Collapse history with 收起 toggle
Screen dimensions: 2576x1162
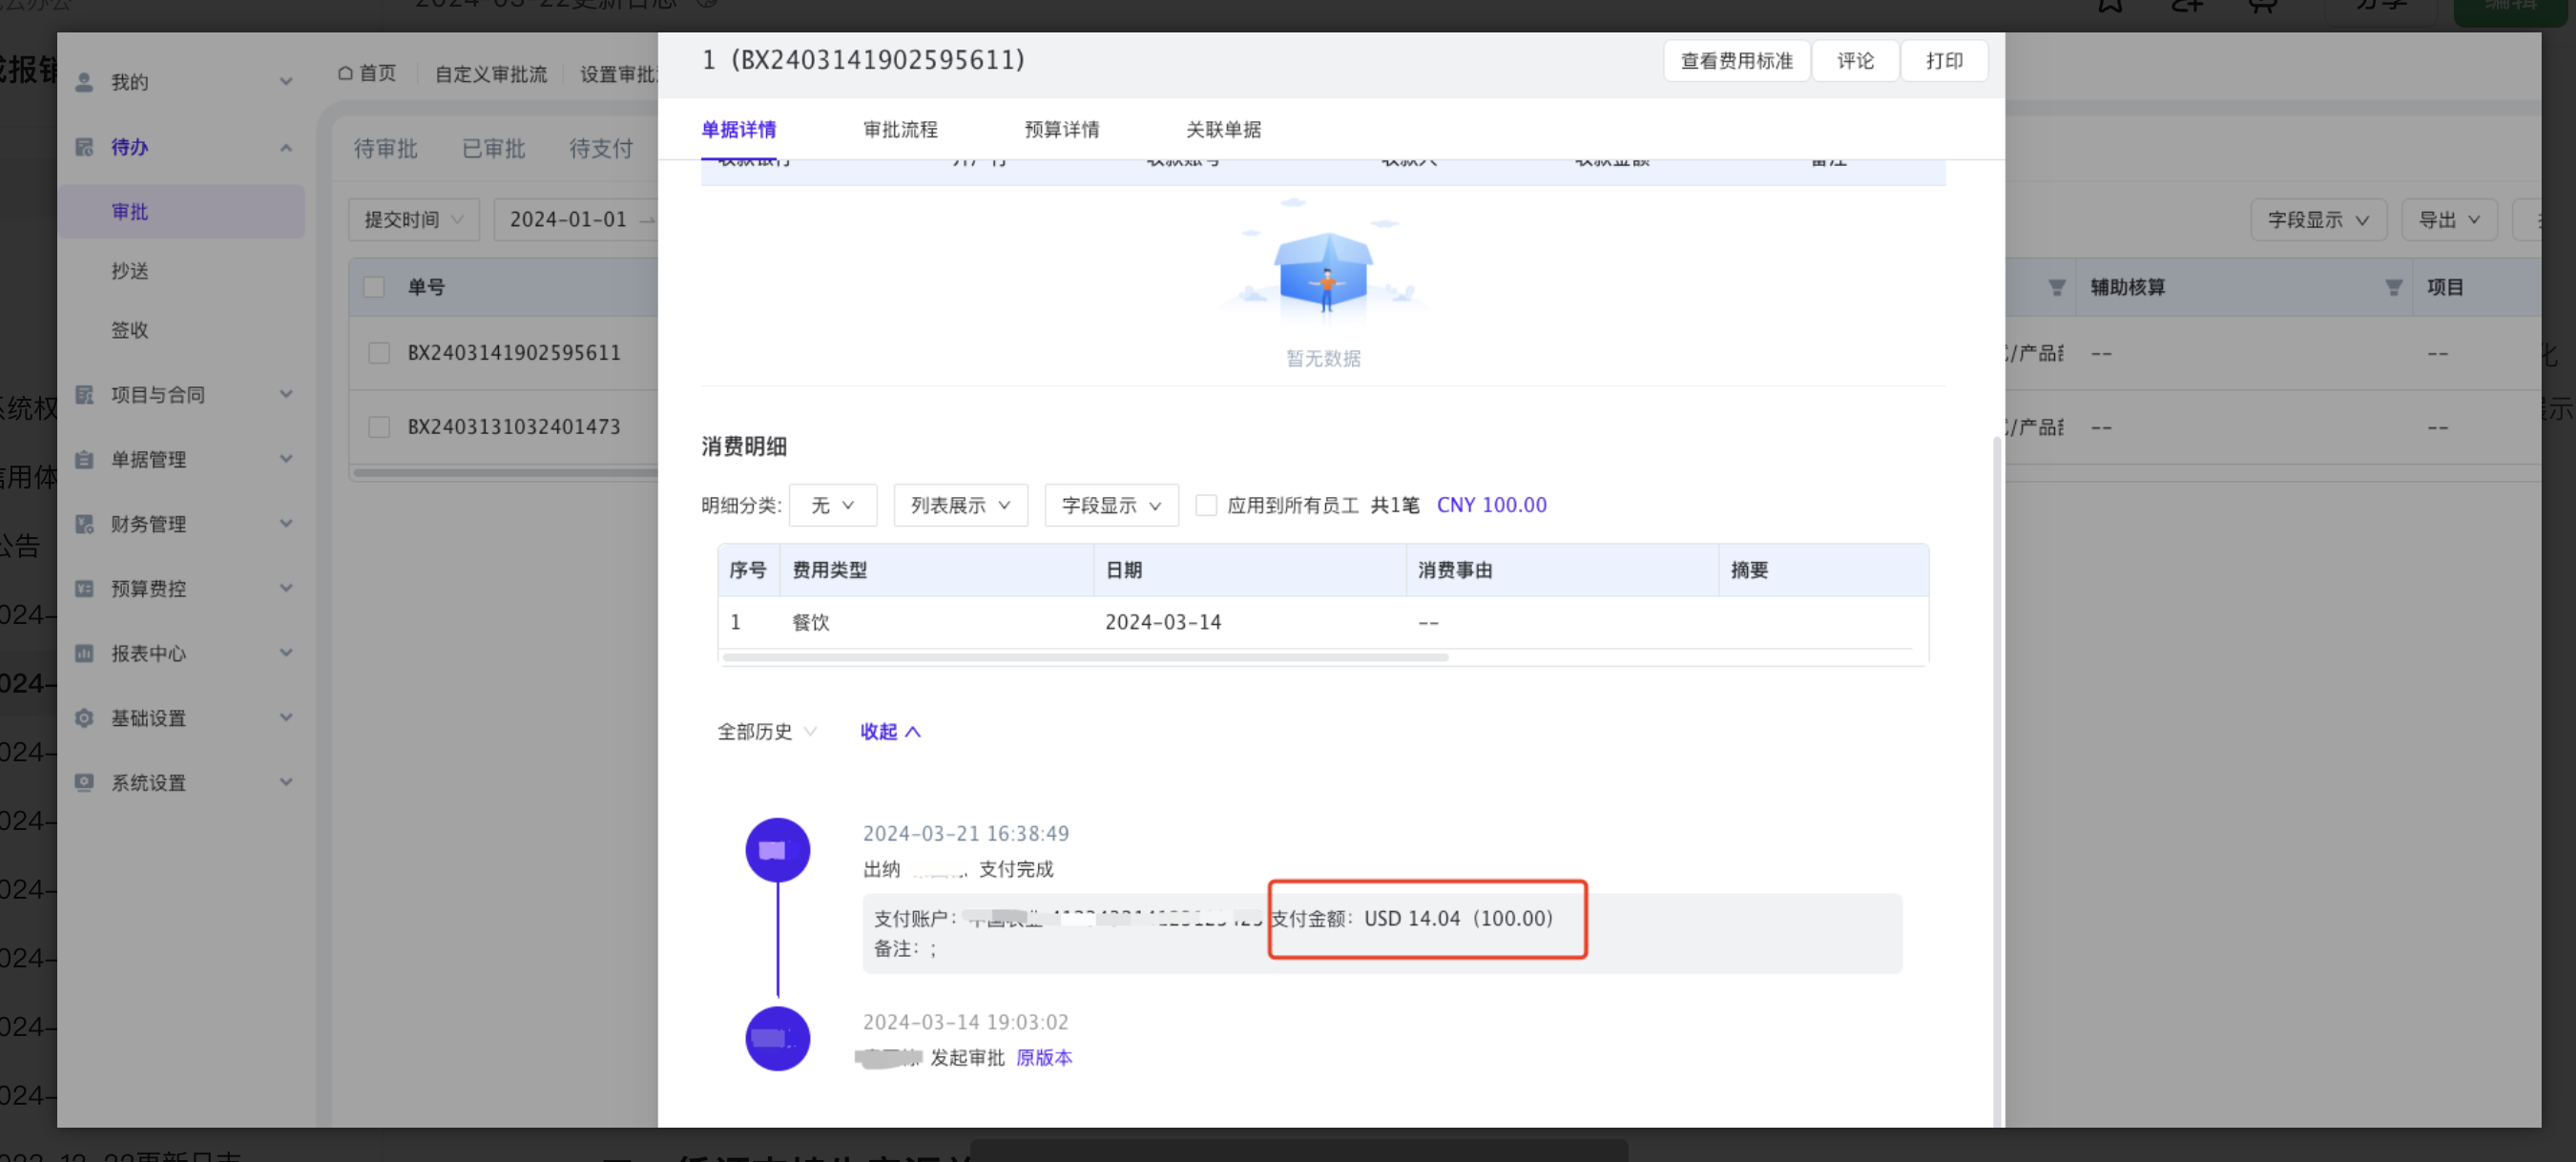coord(889,731)
